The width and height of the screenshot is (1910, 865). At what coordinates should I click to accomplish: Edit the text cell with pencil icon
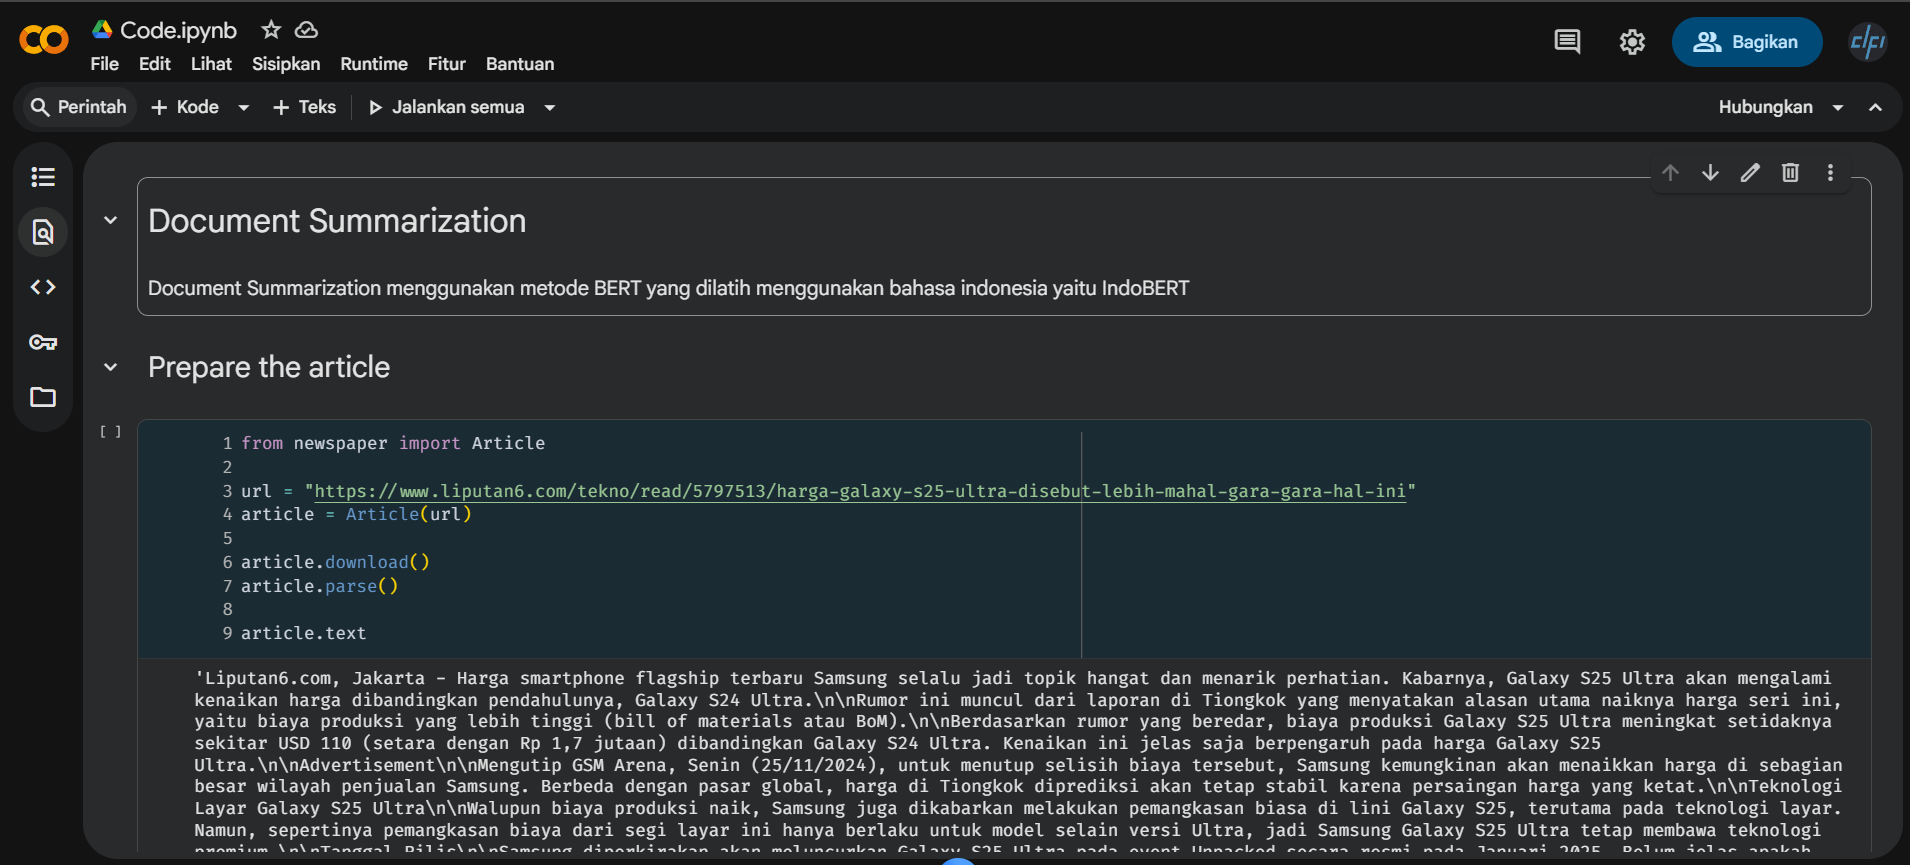(x=1750, y=173)
